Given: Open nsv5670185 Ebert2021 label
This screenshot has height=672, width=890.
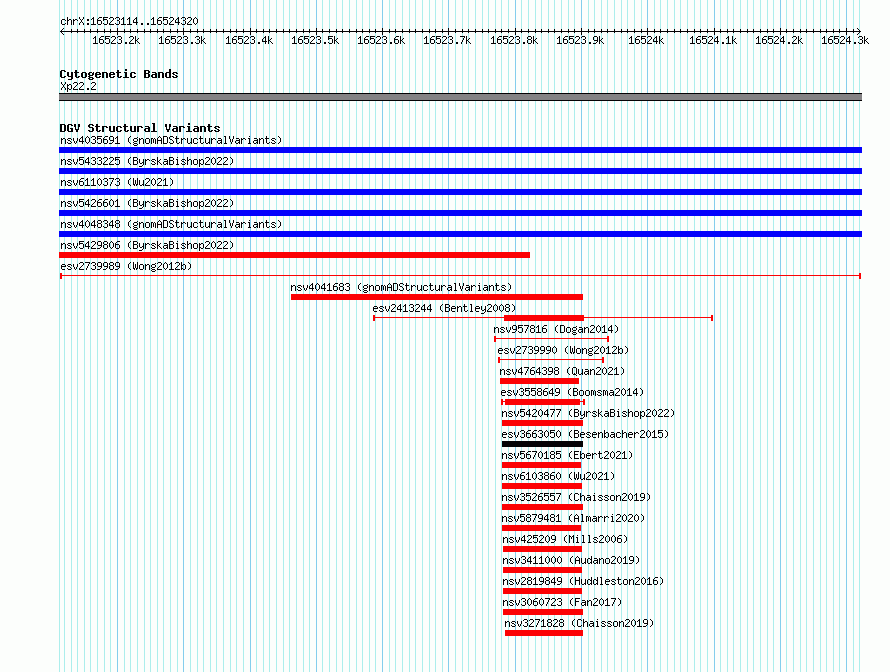Looking at the screenshot, I should pyautogui.click(x=567, y=455).
